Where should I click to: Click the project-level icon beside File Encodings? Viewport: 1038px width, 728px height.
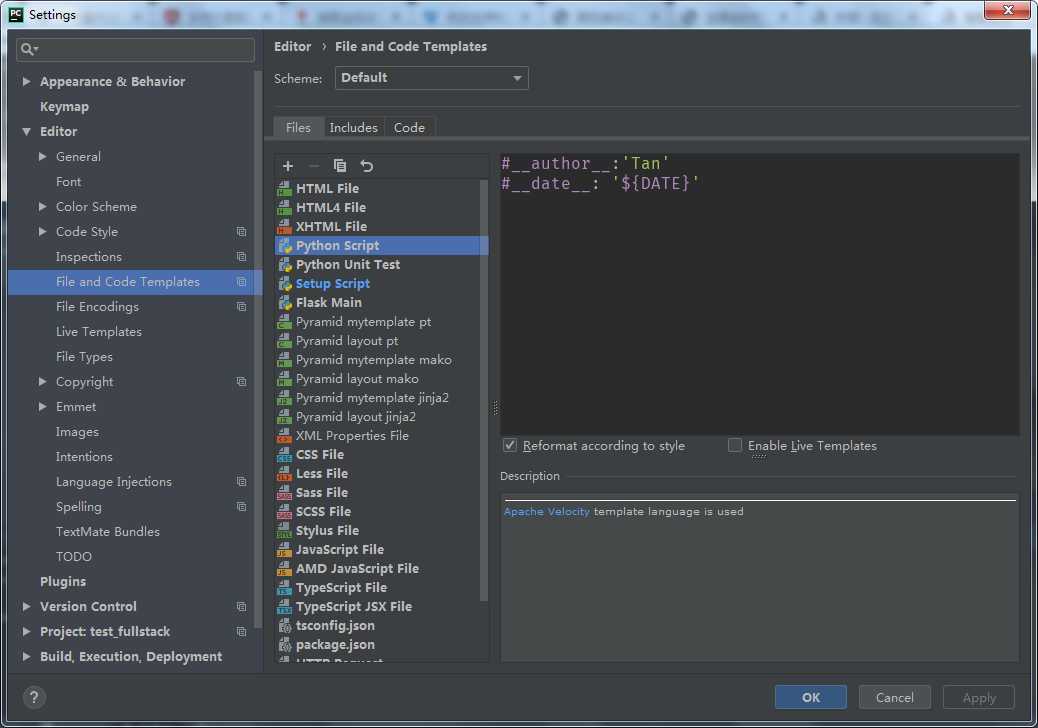pos(242,306)
